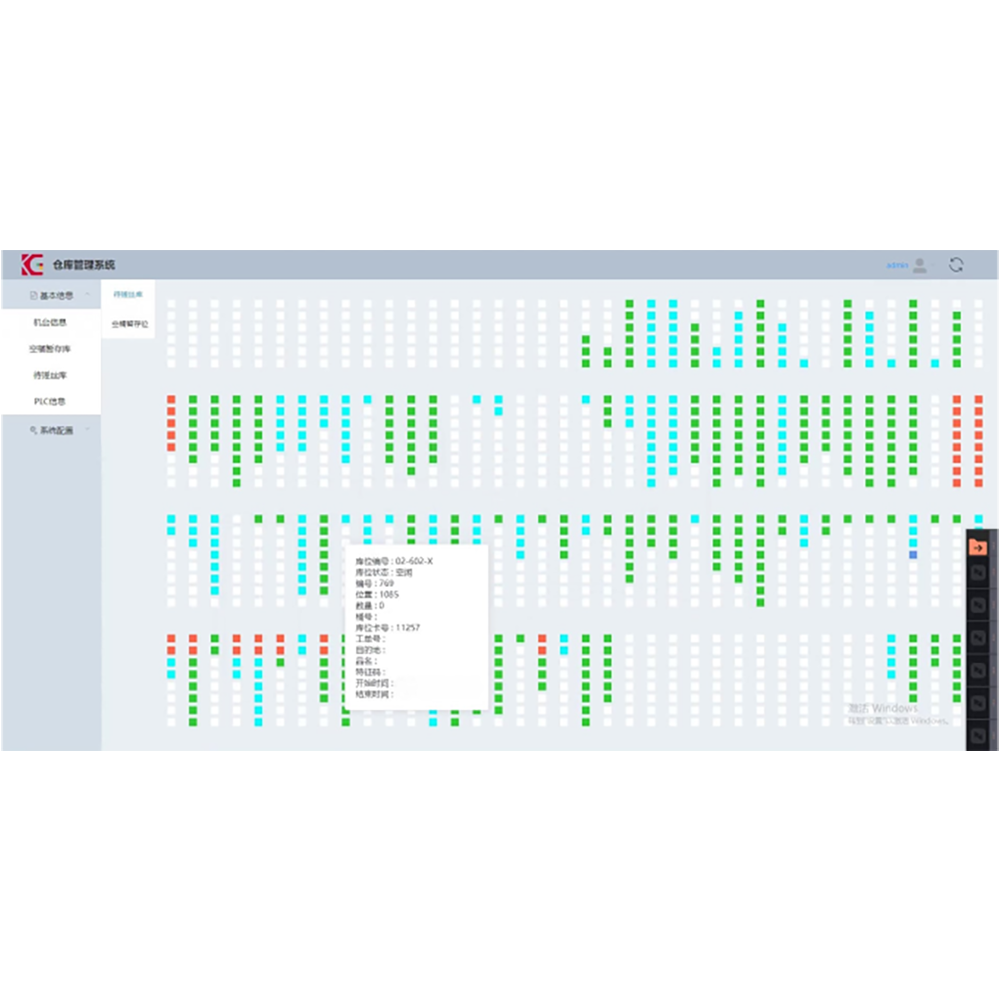Open 空储暂存库 in the sidebar
The height and width of the screenshot is (1000, 1000).
click(x=50, y=349)
